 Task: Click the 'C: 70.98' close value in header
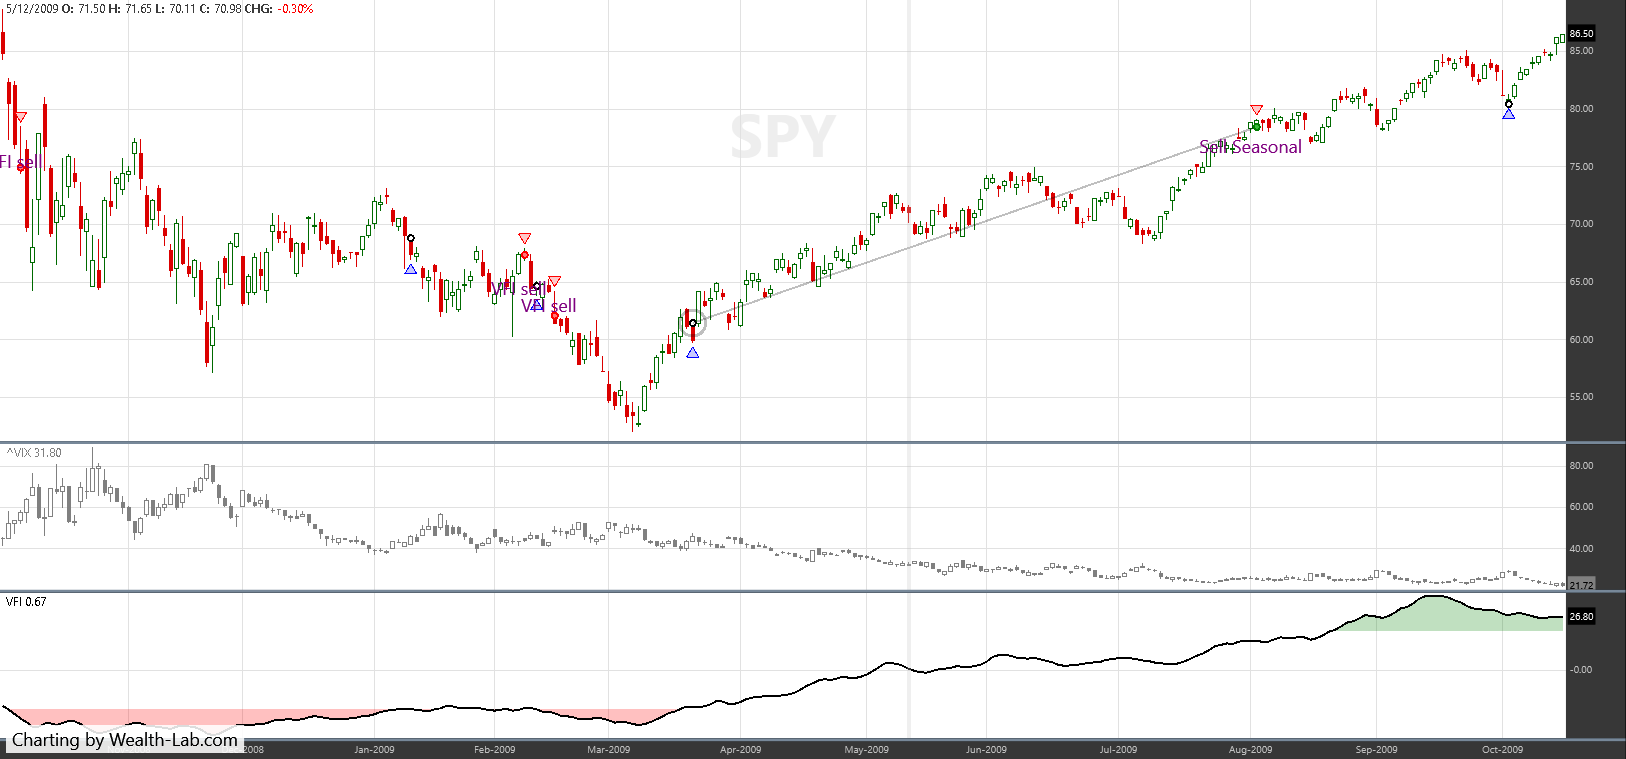(x=220, y=9)
